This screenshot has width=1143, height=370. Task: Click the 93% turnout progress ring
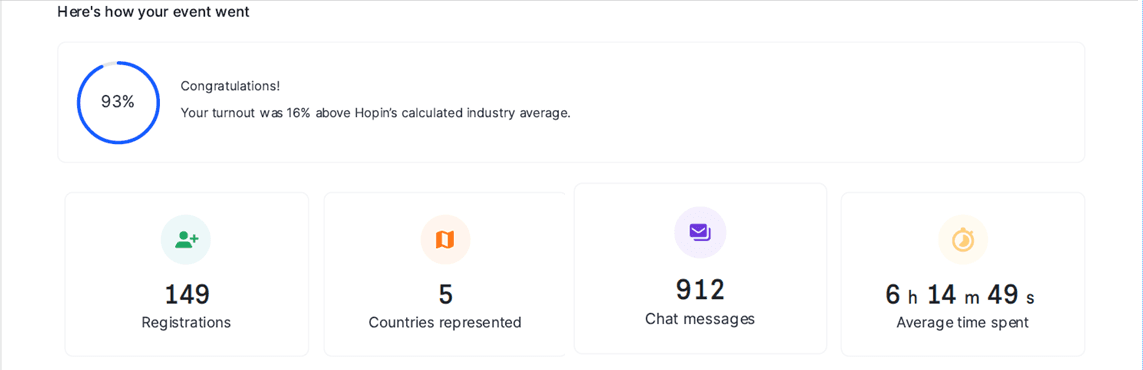[118, 102]
